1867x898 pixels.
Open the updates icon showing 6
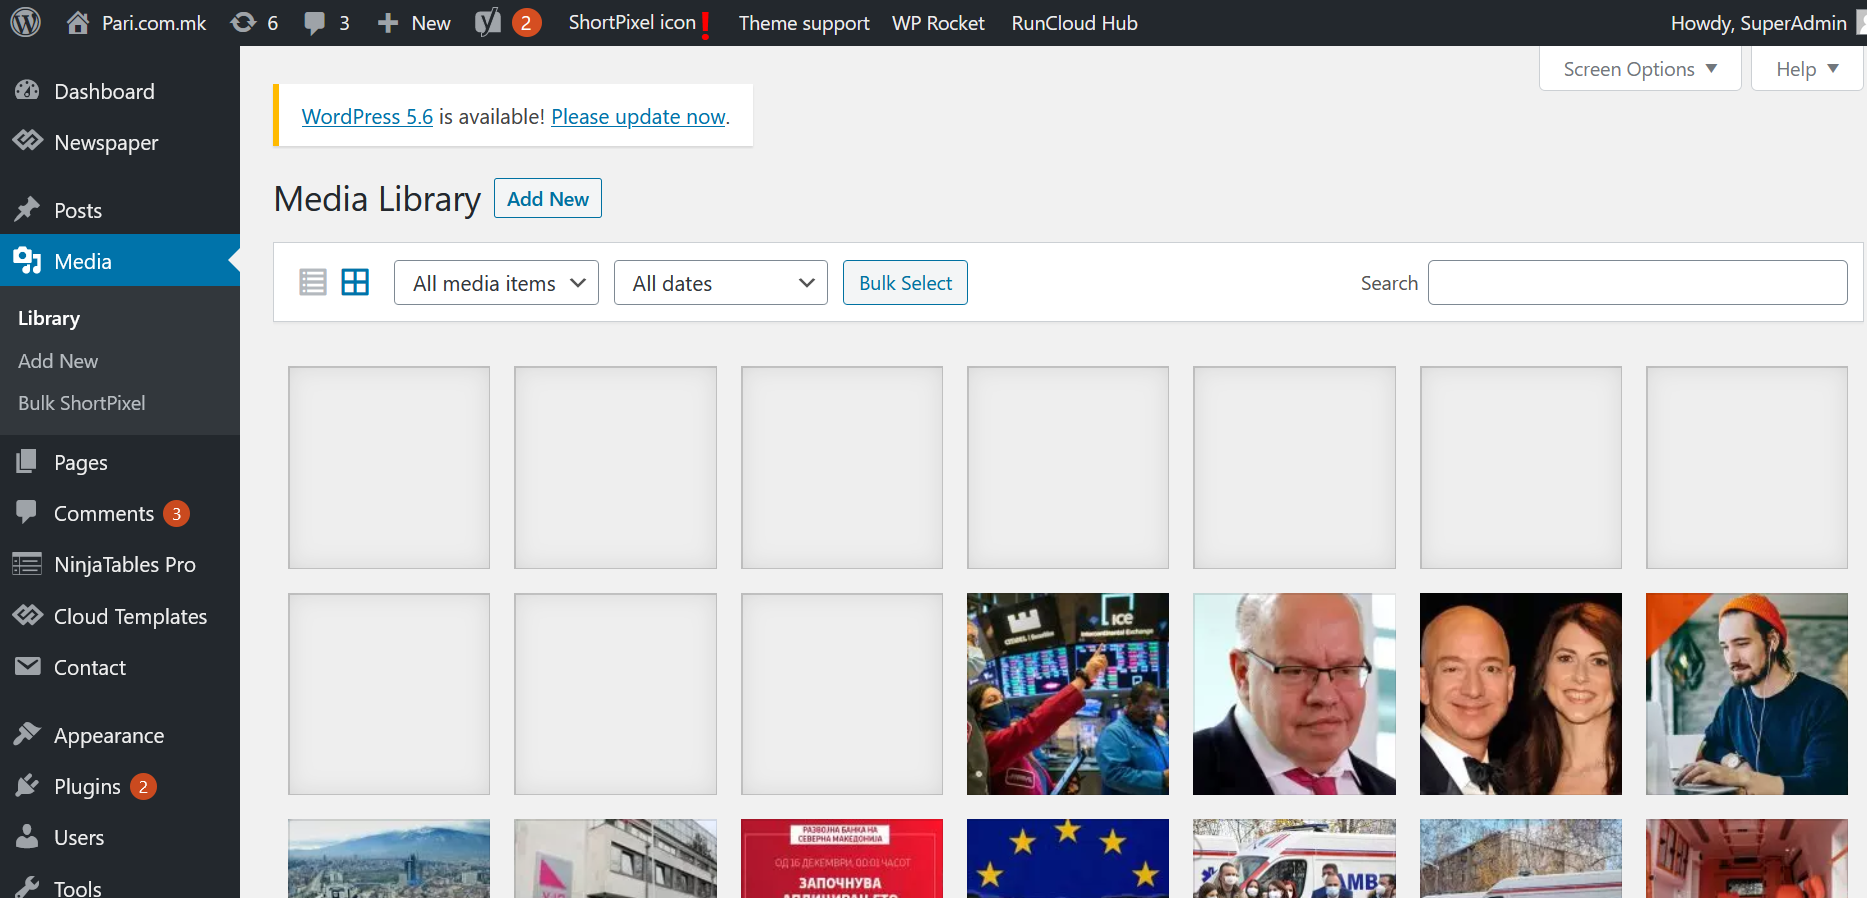click(243, 22)
